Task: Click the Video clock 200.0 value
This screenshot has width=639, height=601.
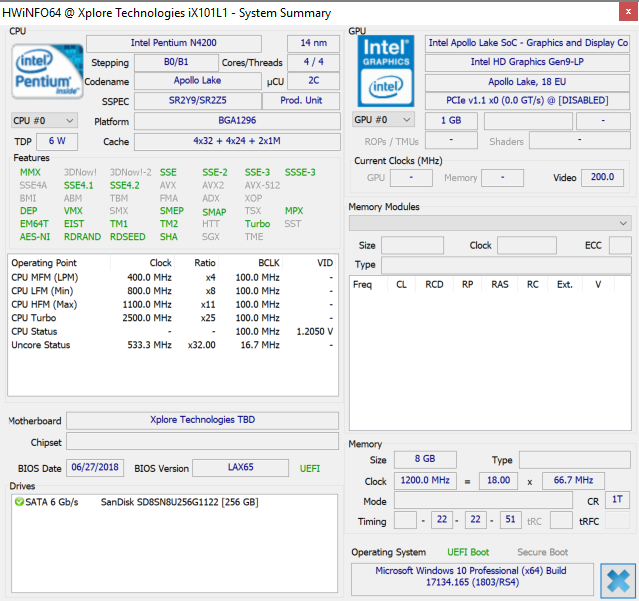Action: pyautogui.click(x=601, y=178)
